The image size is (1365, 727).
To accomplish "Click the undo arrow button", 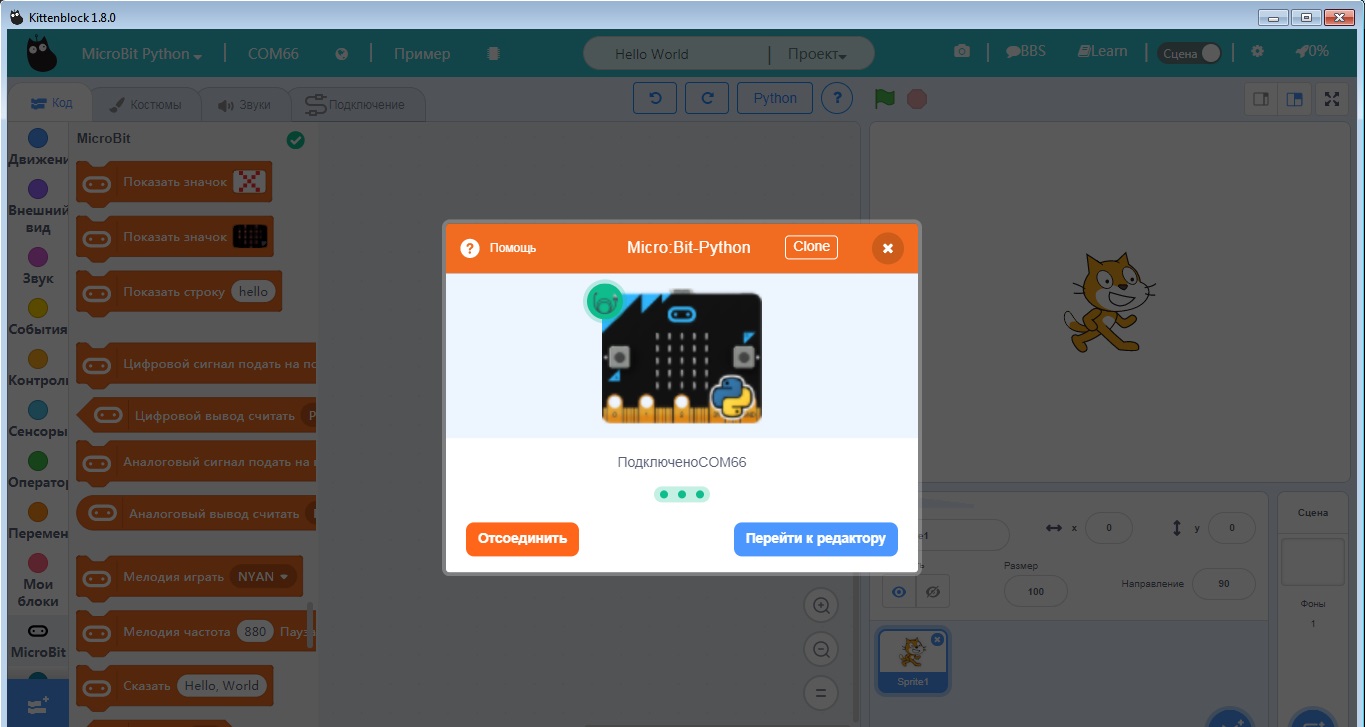I will (x=655, y=98).
